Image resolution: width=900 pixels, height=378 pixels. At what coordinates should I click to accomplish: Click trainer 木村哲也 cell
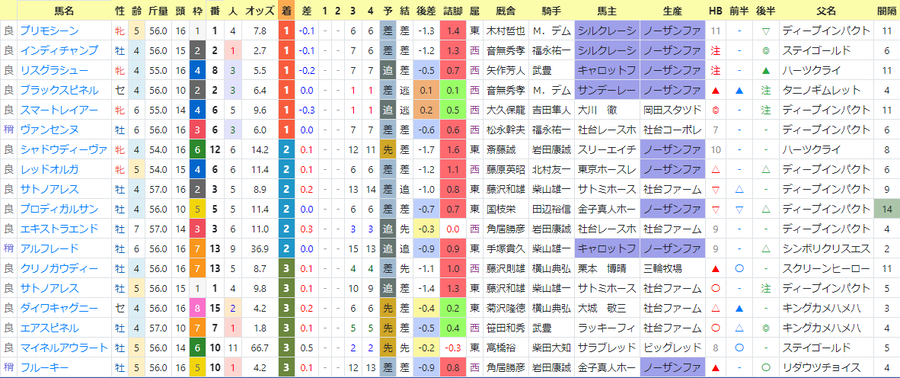click(x=507, y=31)
